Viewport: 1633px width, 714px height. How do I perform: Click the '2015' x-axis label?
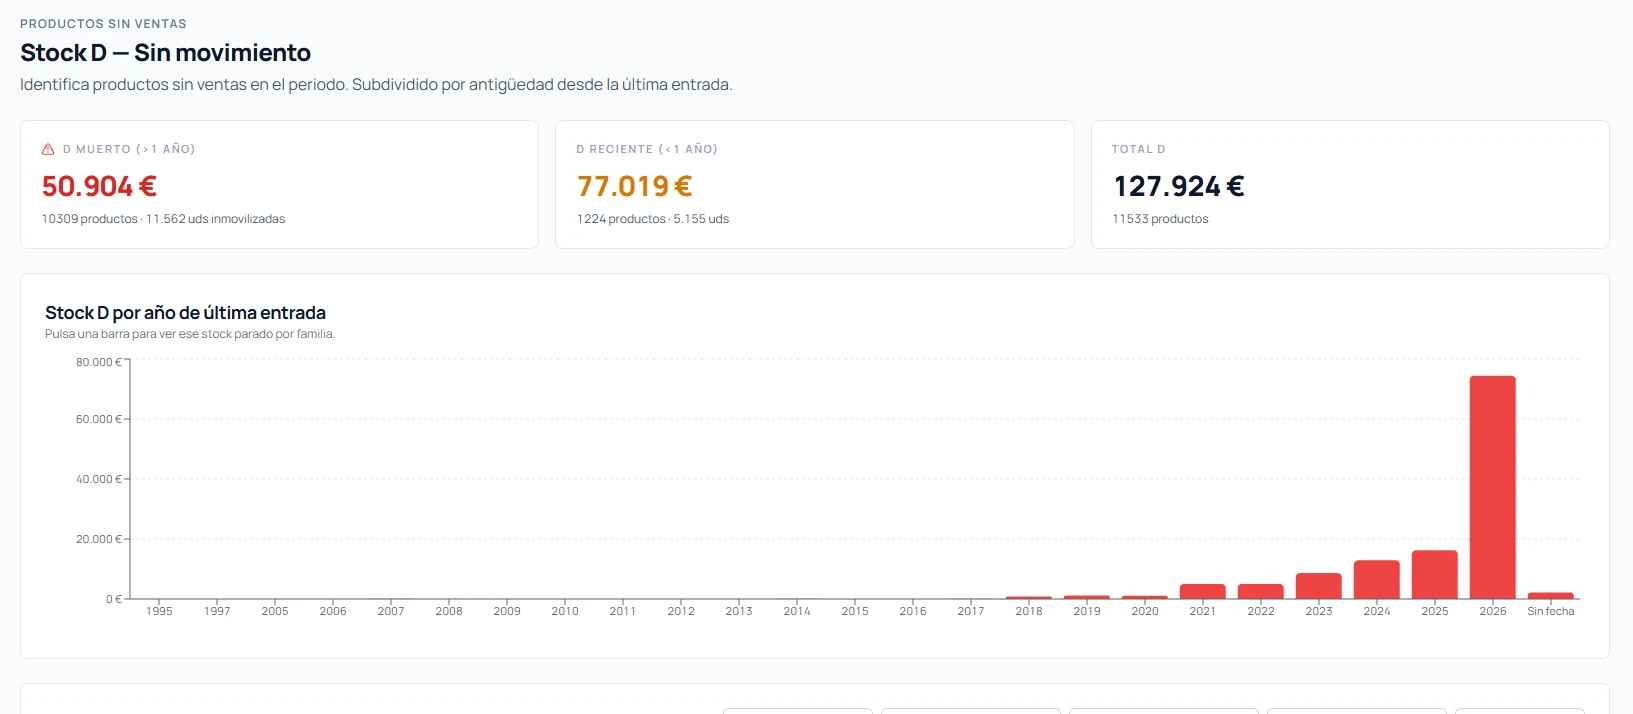[855, 611]
